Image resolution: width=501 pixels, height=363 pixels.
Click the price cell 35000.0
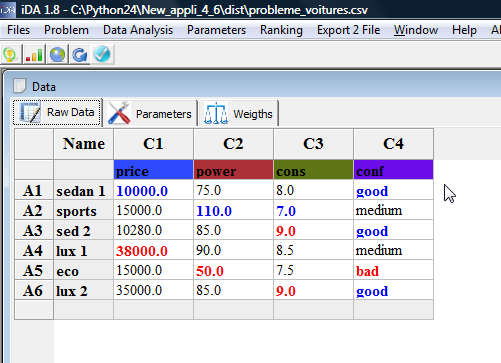click(154, 290)
